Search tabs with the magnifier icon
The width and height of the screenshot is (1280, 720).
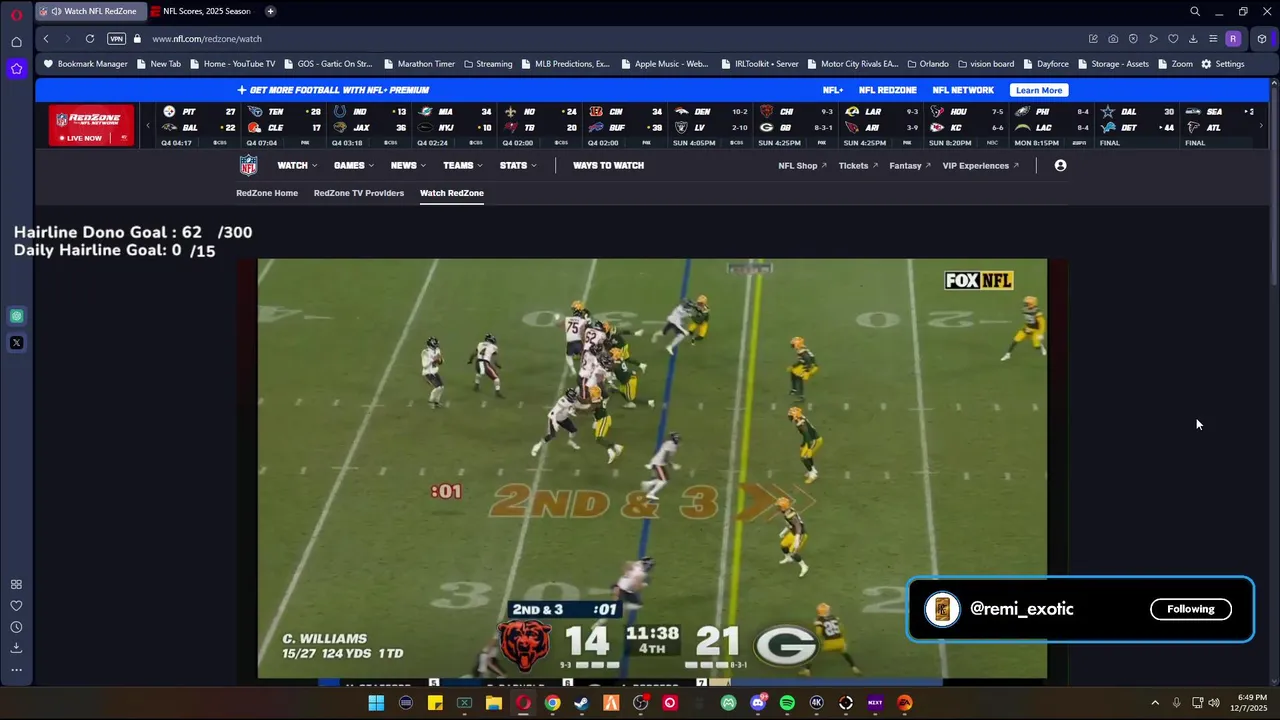click(1195, 11)
